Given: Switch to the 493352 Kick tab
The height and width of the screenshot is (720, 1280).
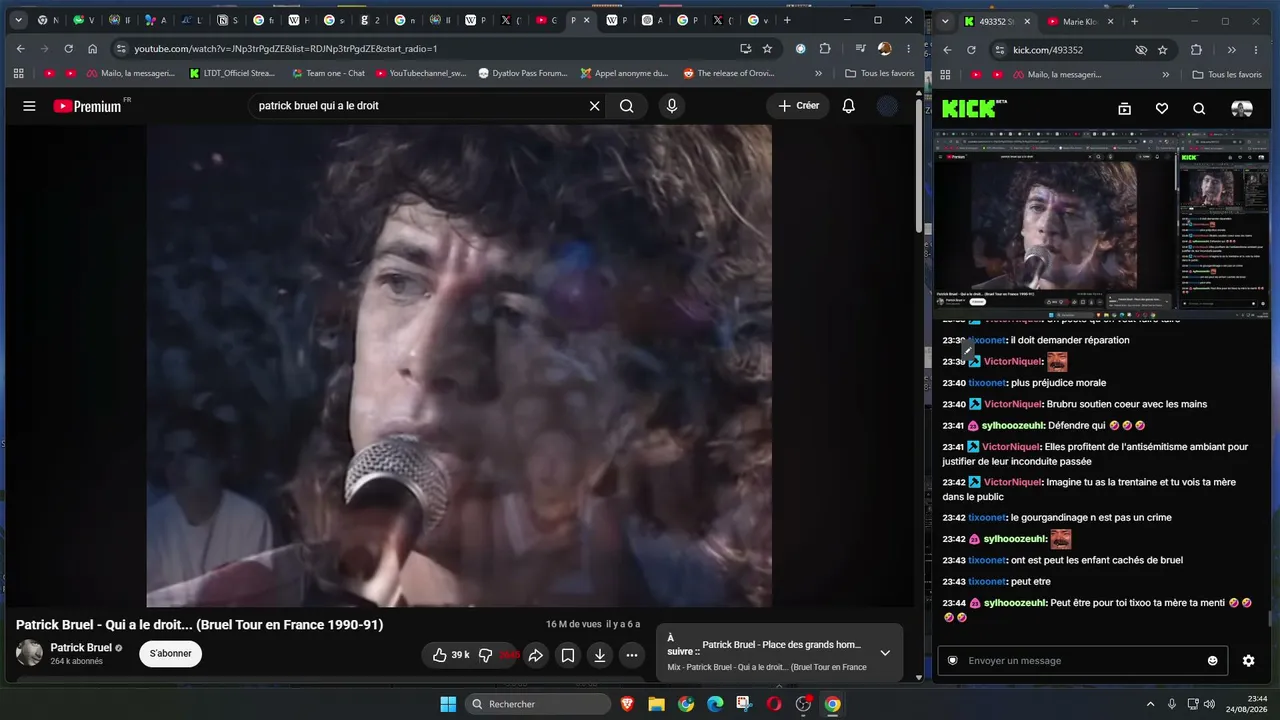Looking at the screenshot, I should click(x=997, y=21).
